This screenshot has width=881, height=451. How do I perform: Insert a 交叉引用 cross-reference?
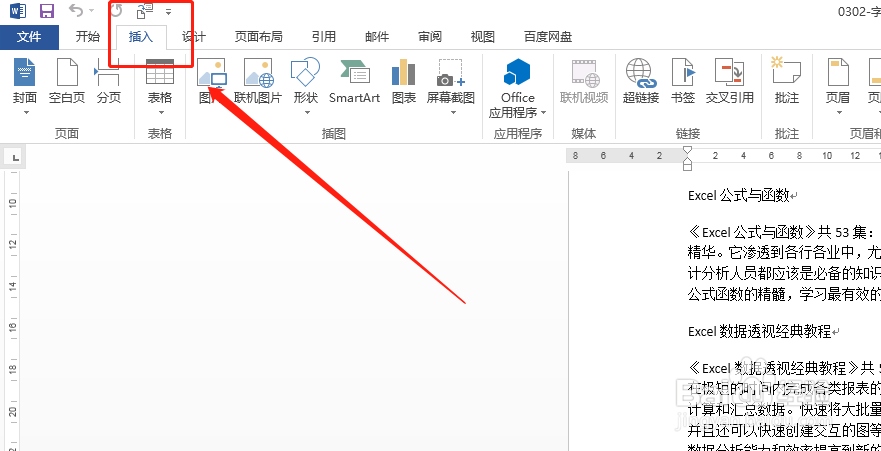coord(729,81)
